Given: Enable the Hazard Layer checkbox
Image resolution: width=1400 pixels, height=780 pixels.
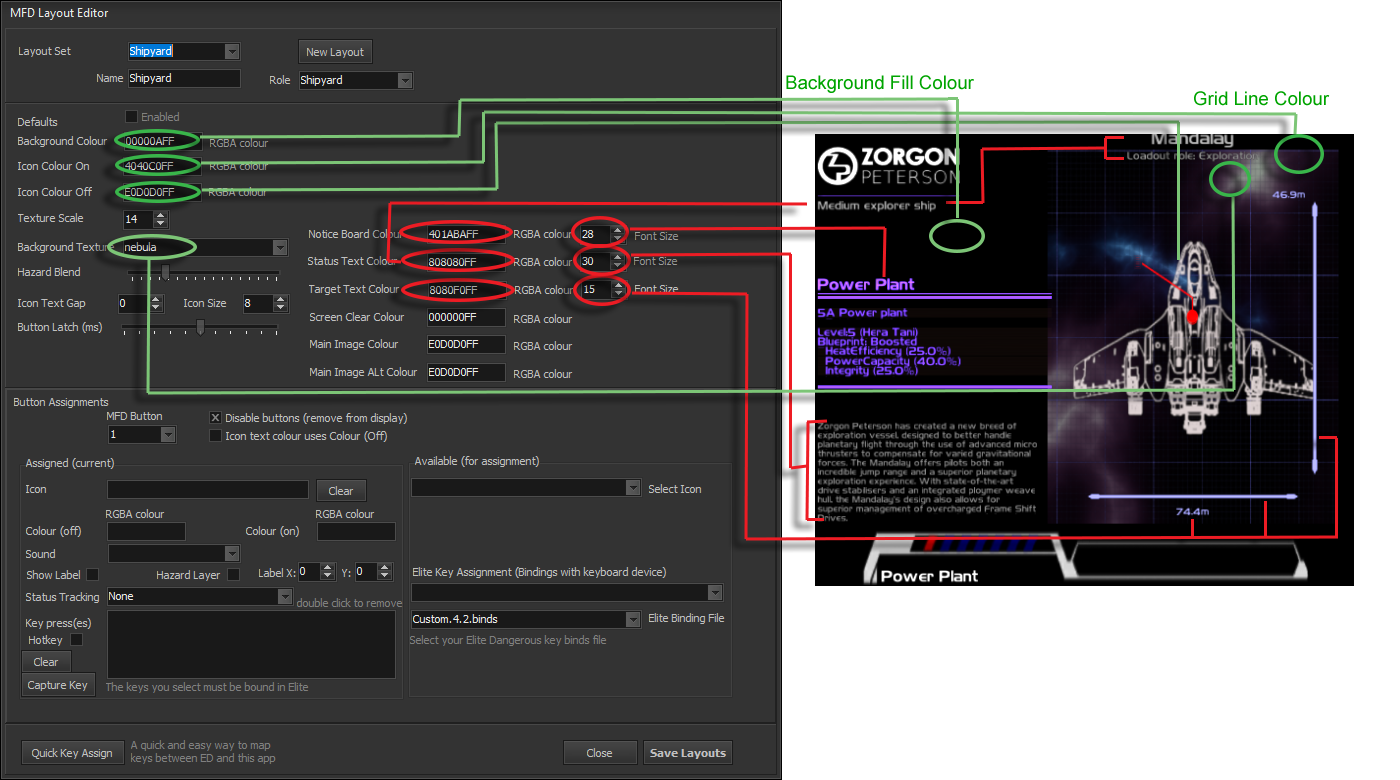Looking at the screenshot, I should coord(233,575).
